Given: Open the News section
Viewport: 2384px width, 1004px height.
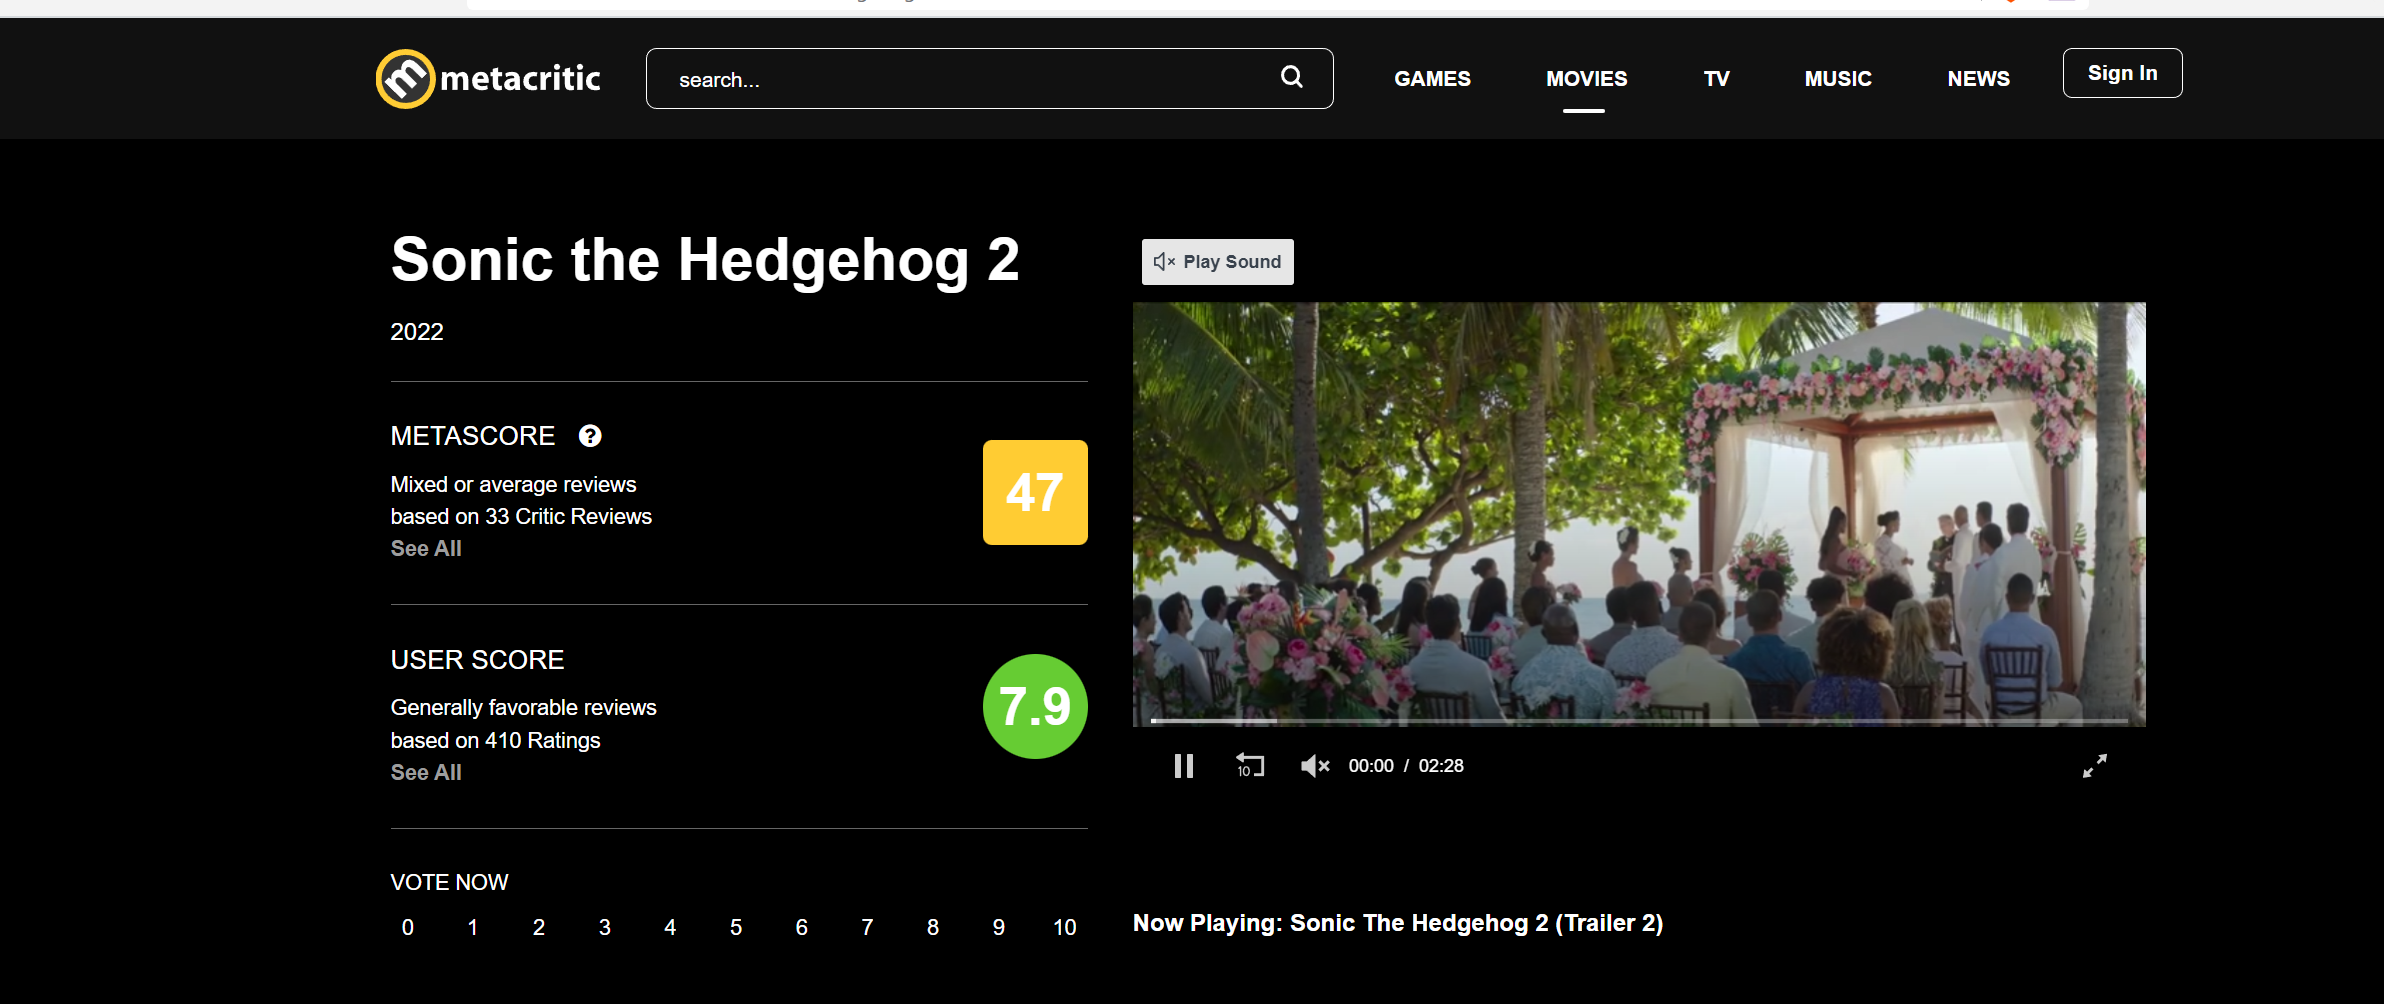Looking at the screenshot, I should pos(1978,79).
